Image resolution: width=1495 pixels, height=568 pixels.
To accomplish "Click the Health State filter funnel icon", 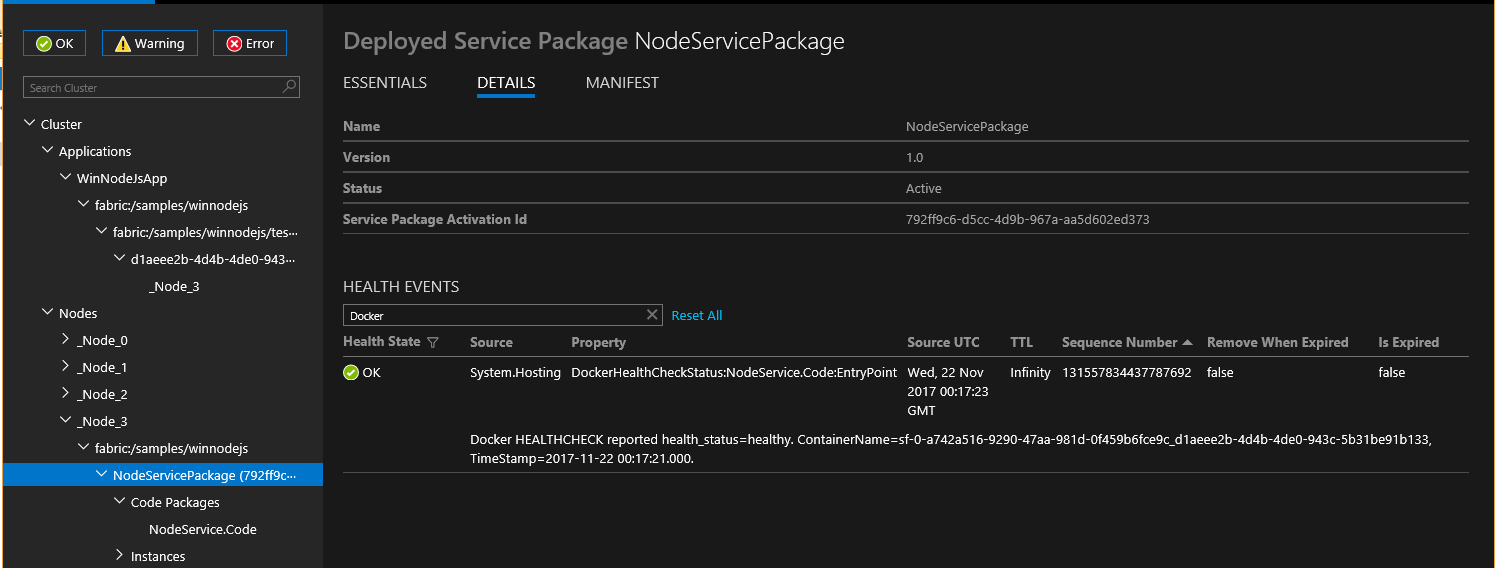I will (x=433, y=342).
